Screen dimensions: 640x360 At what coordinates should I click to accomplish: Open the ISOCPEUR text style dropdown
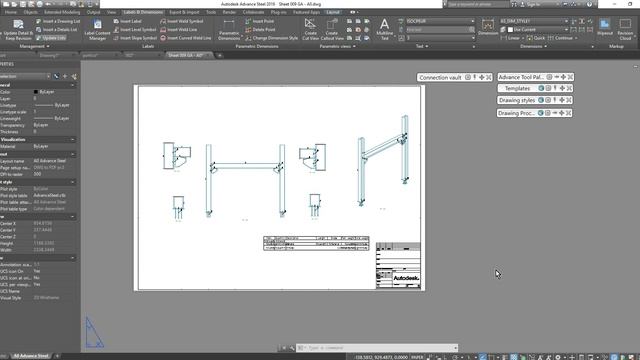473,21
